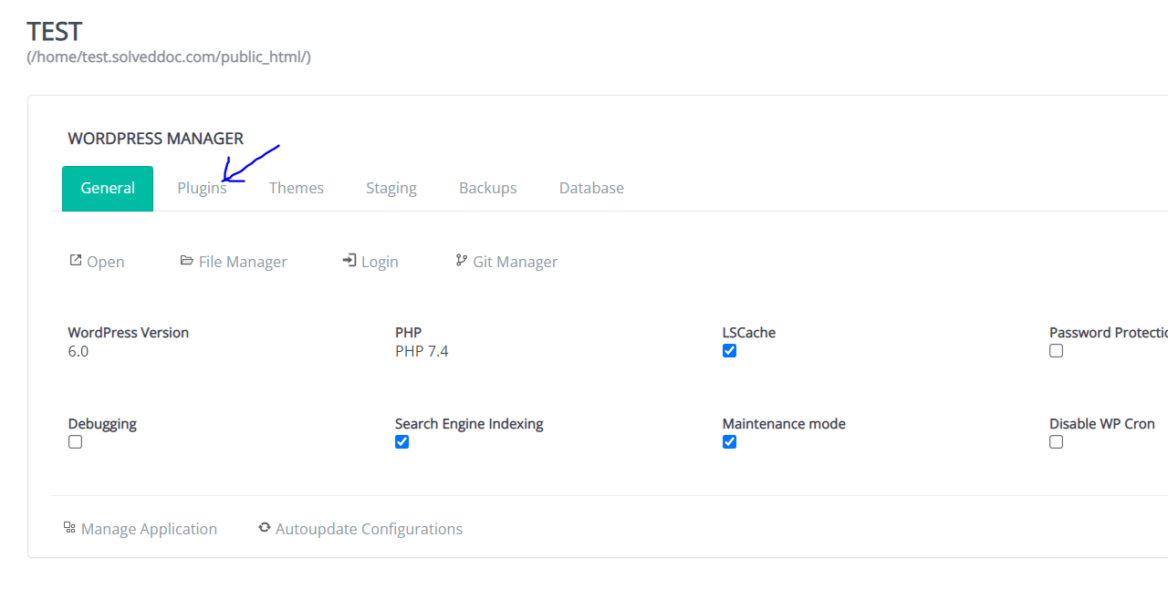
Task: Select the Staging tab
Action: click(391, 187)
